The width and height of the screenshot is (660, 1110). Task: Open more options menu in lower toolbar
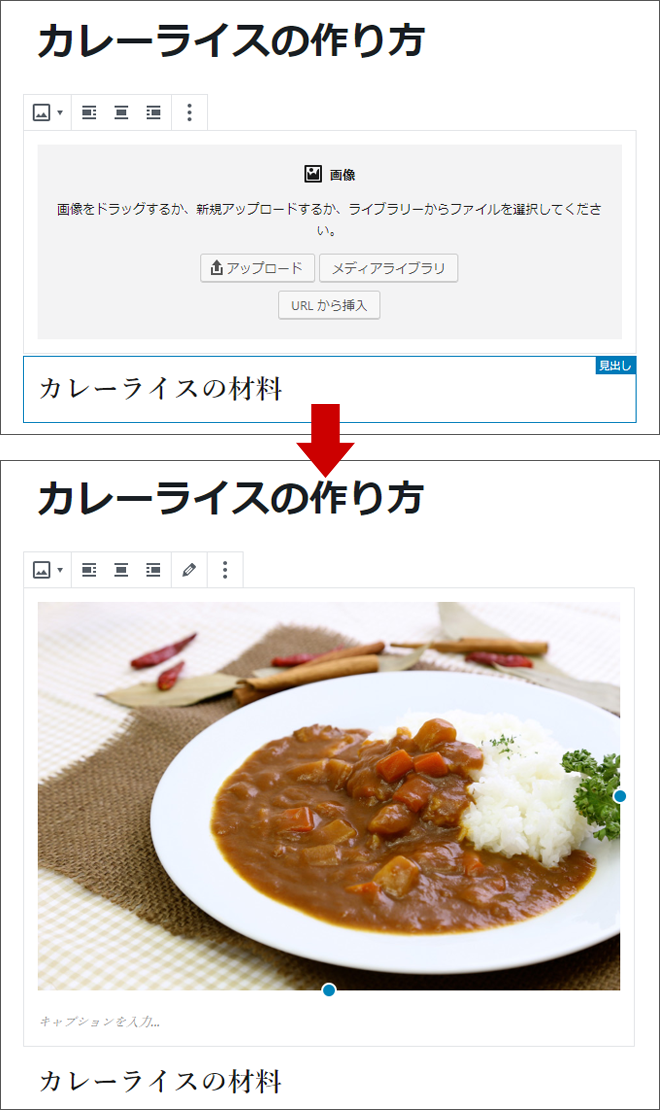pos(225,570)
